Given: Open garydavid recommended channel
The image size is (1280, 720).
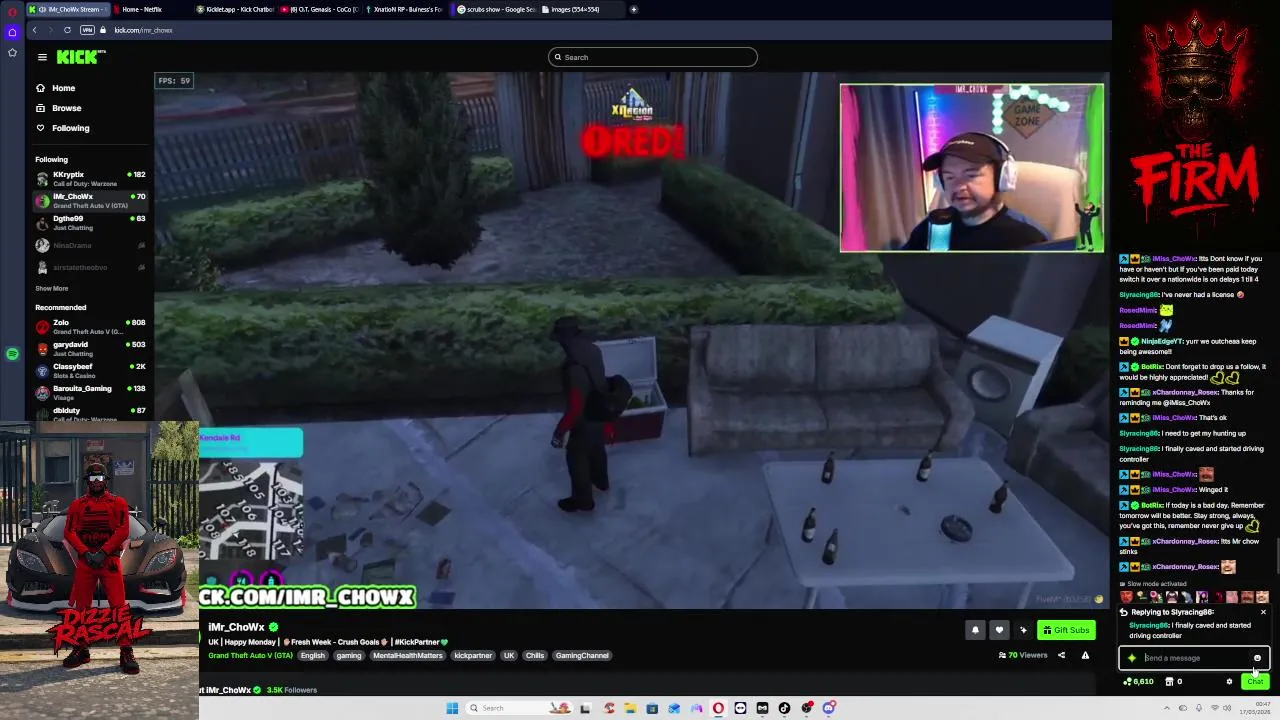Looking at the screenshot, I should (90, 348).
